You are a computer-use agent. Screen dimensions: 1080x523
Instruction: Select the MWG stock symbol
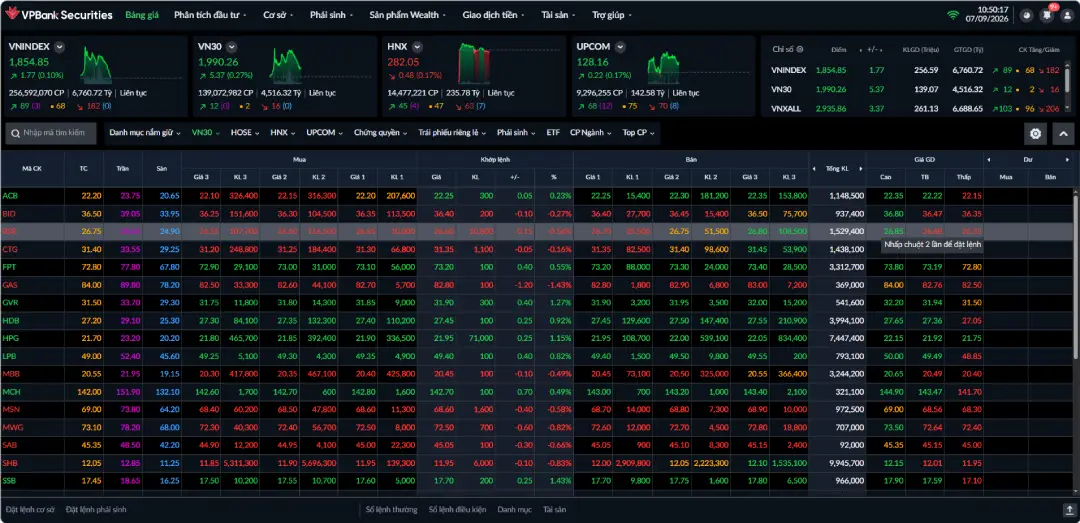click(12, 427)
